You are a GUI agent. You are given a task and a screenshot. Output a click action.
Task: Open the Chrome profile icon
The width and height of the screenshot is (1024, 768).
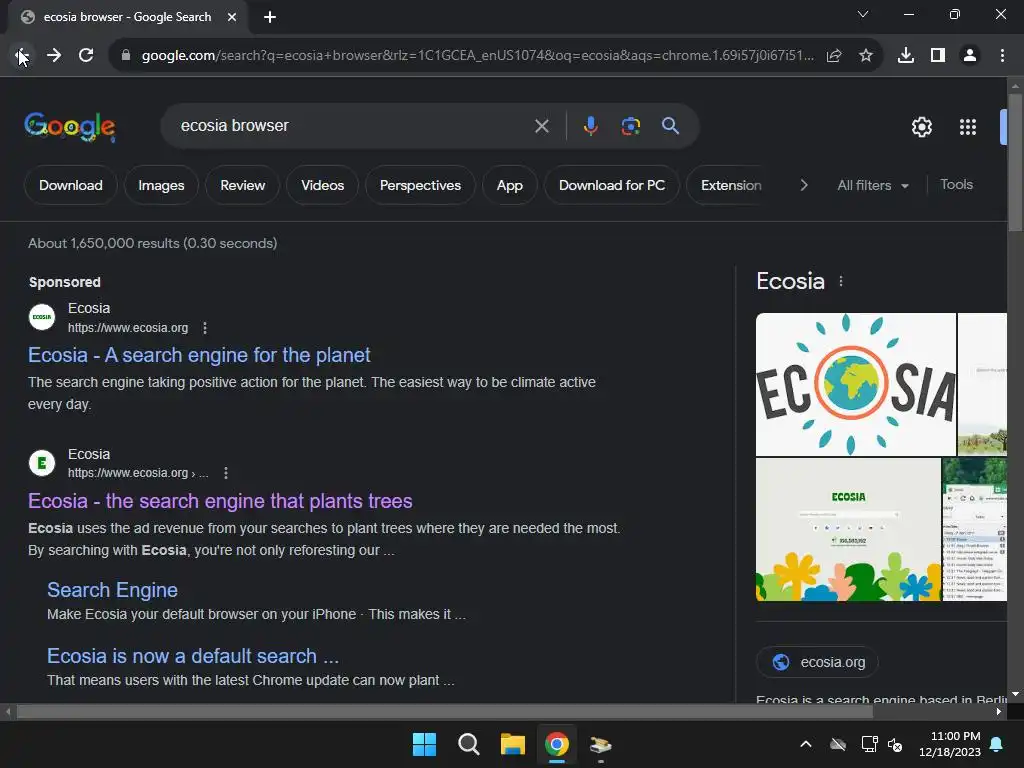pos(970,56)
